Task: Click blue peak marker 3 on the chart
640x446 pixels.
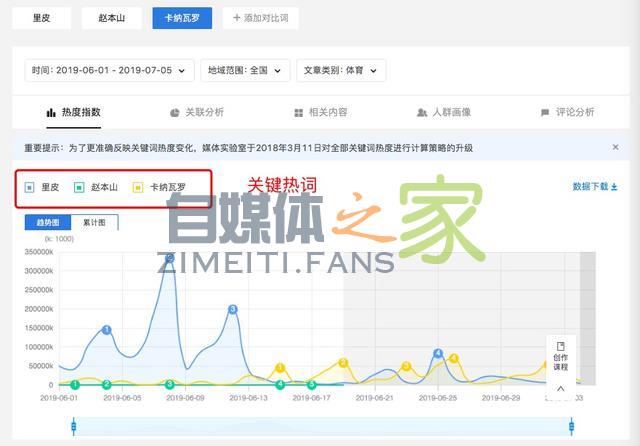Action: click(233, 309)
